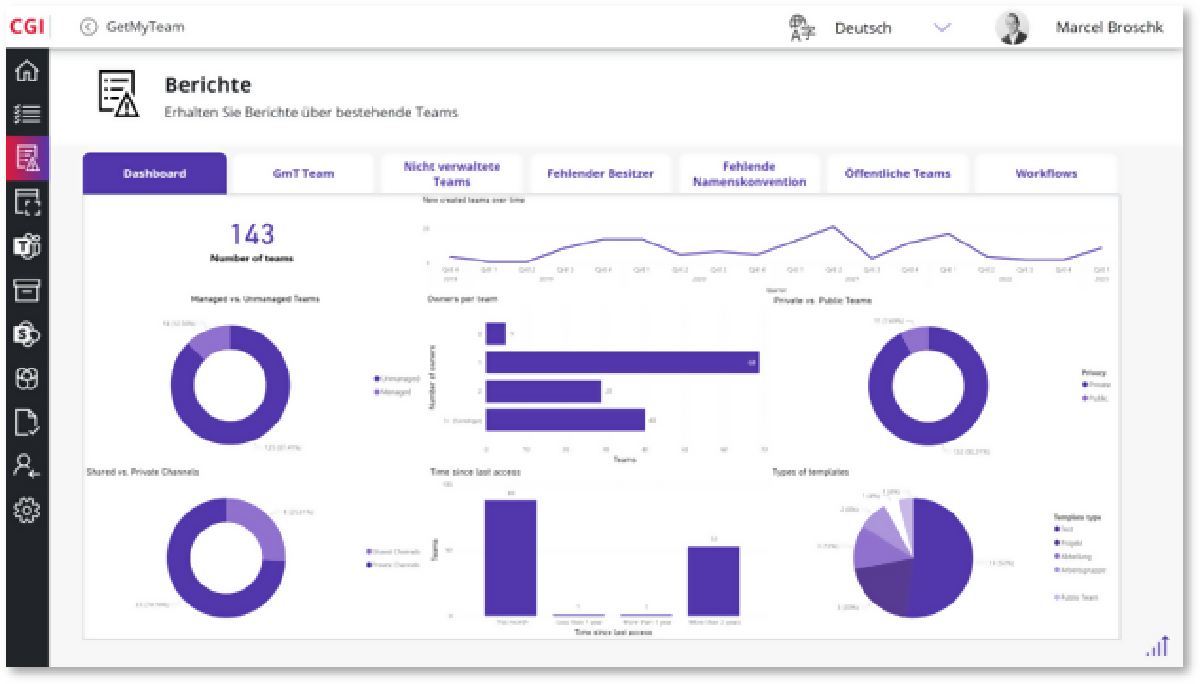Click the add user sidebar icon
1200x684 pixels.
(x=26, y=466)
